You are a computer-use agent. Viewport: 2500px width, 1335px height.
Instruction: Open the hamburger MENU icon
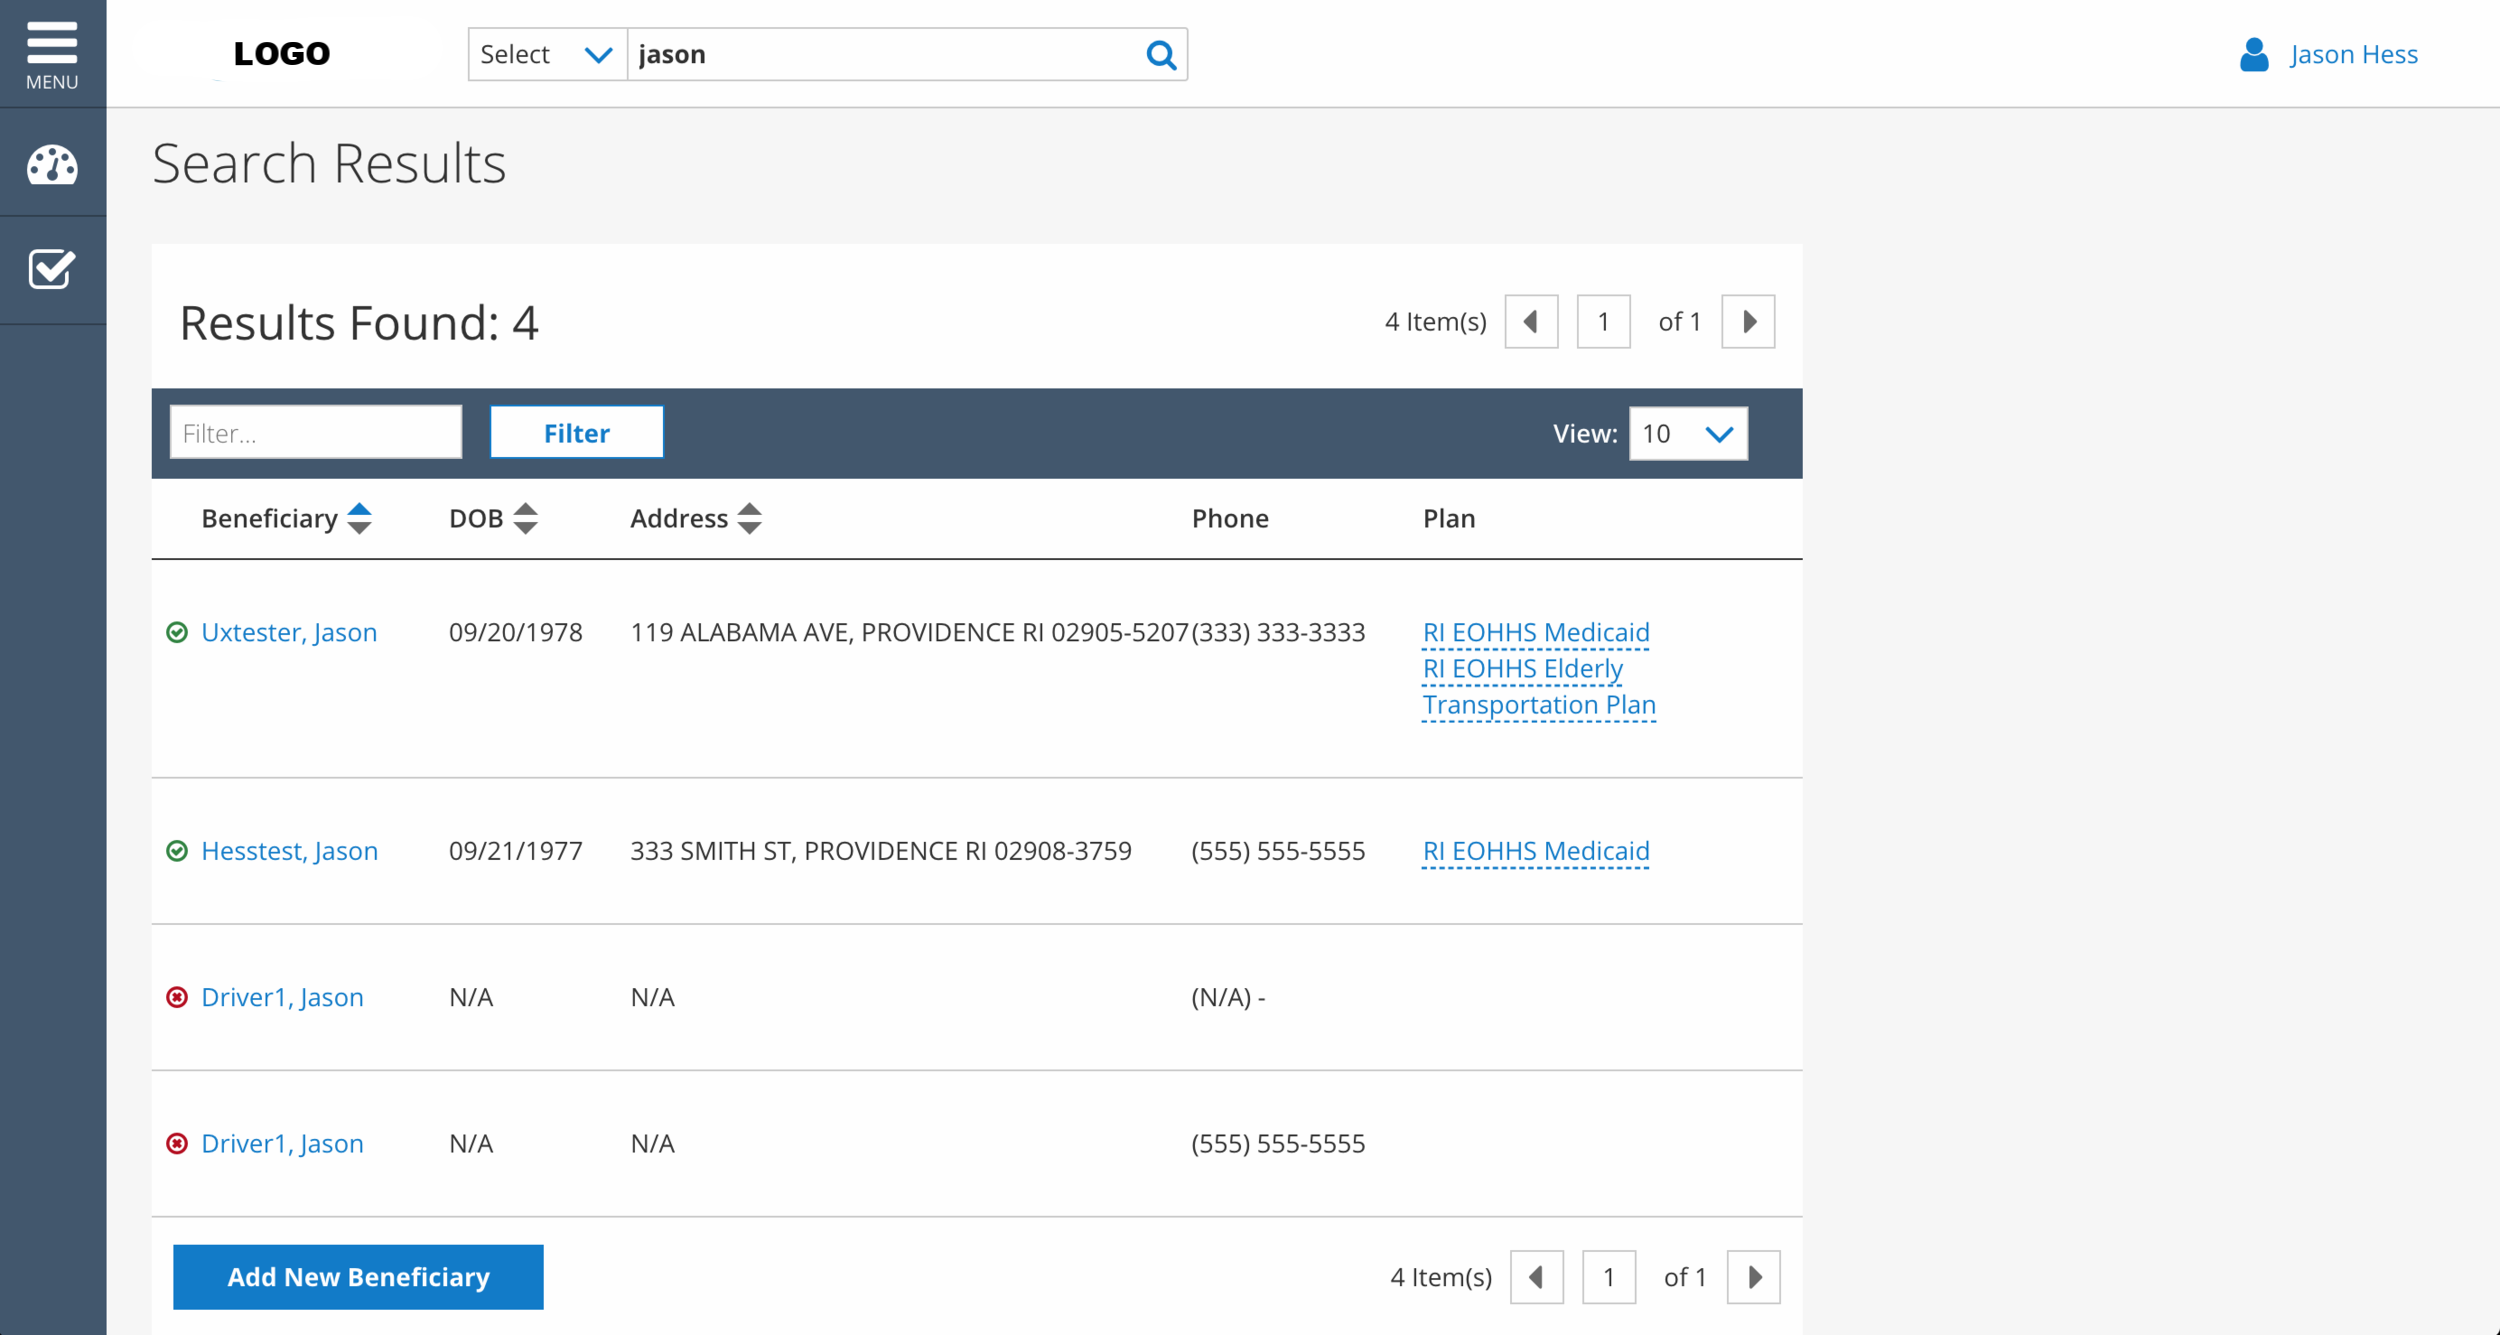click(52, 54)
